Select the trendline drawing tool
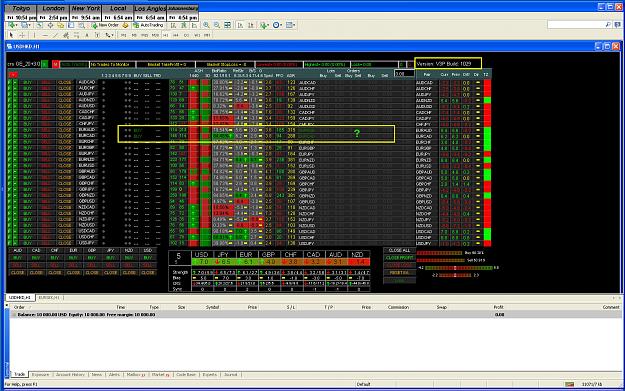This screenshot has width=625, height=391. (x=55, y=35)
